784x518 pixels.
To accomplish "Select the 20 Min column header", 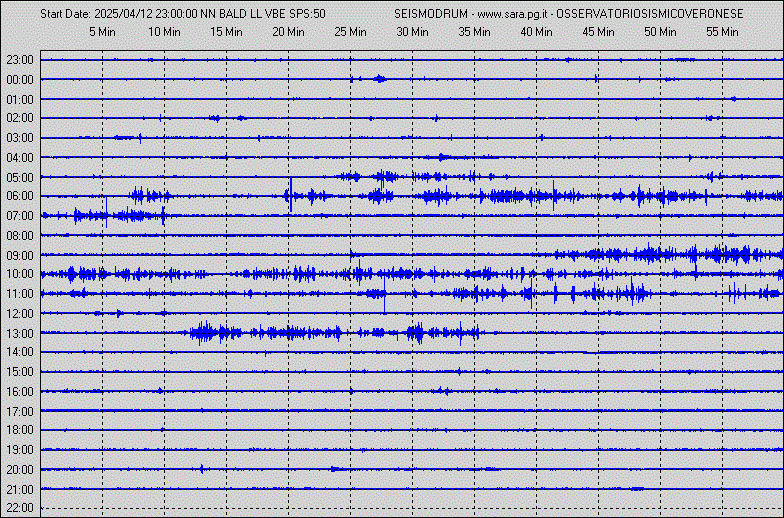I will point(288,32).
